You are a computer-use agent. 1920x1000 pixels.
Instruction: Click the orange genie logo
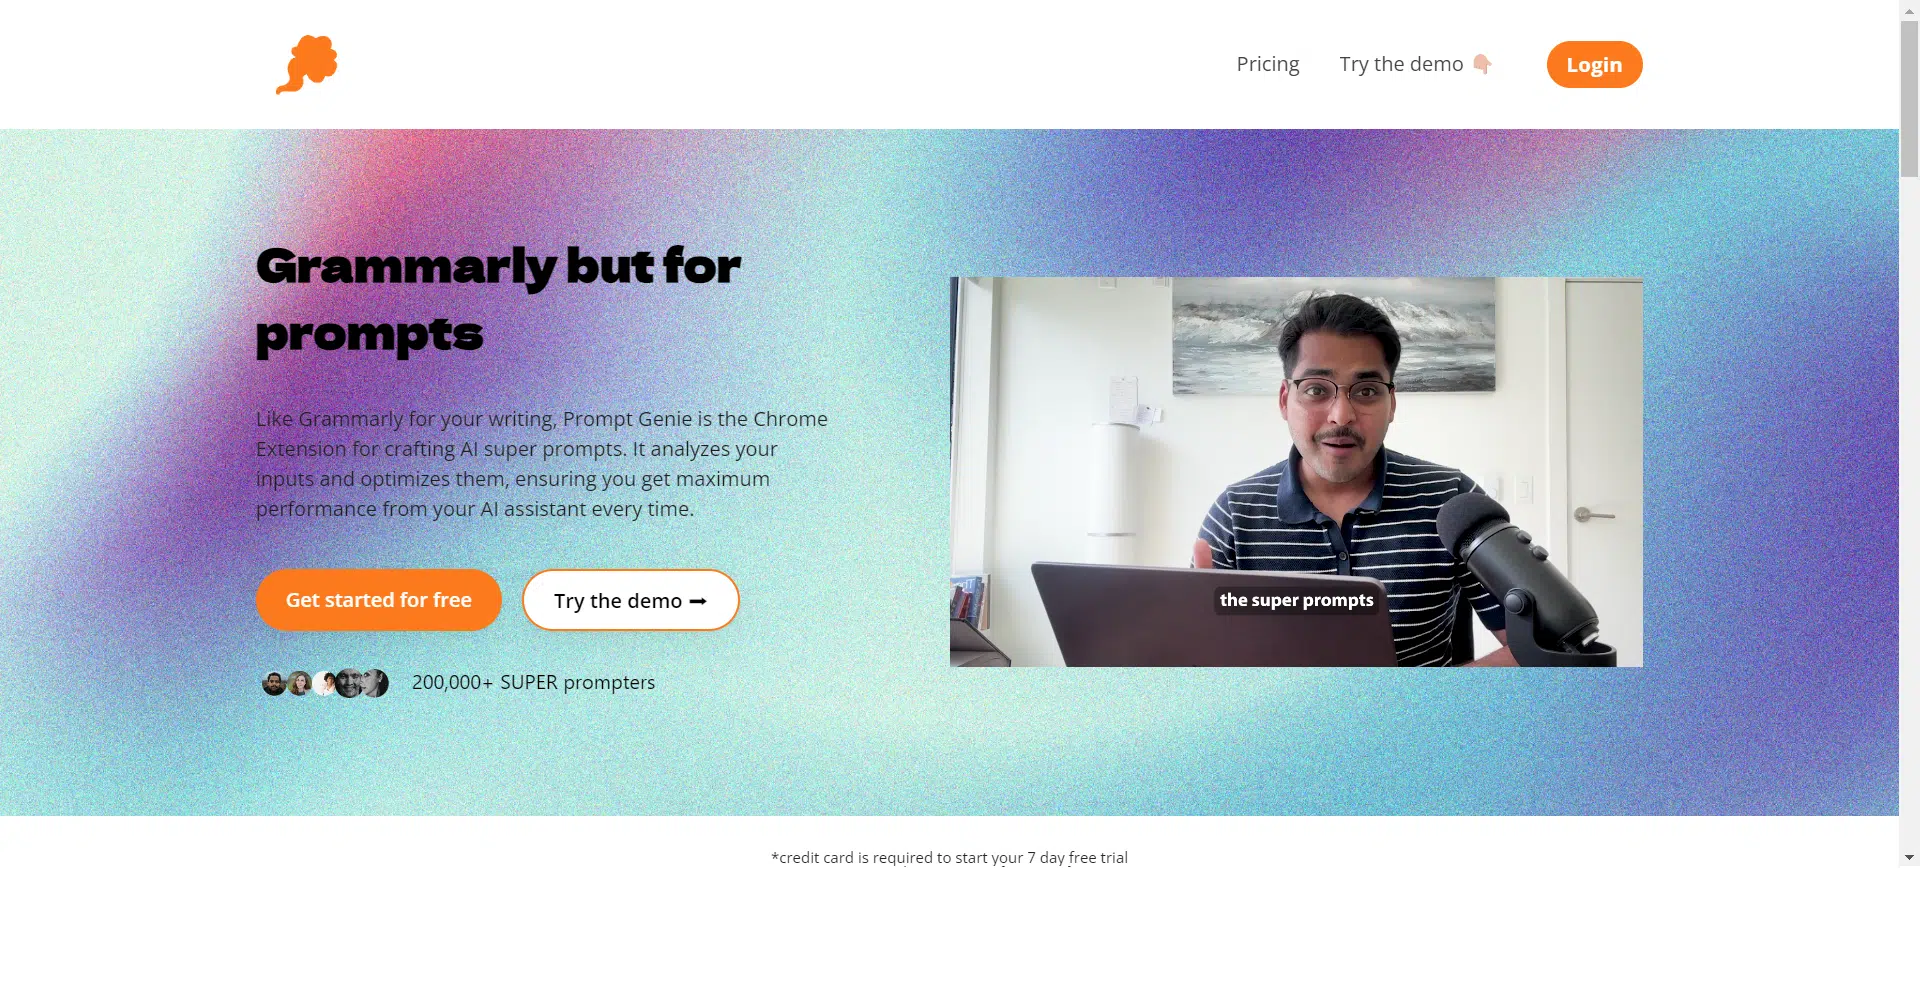coord(307,64)
